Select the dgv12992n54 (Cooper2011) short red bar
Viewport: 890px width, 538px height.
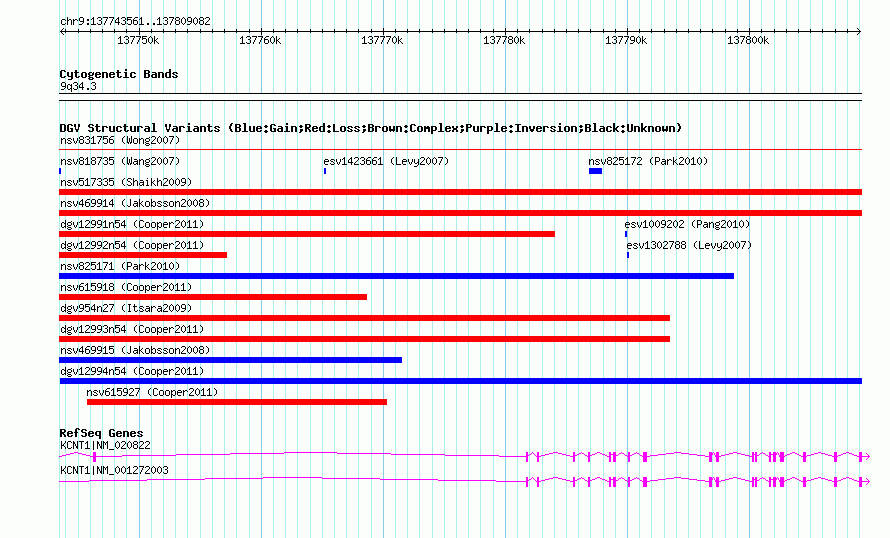pos(143,255)
